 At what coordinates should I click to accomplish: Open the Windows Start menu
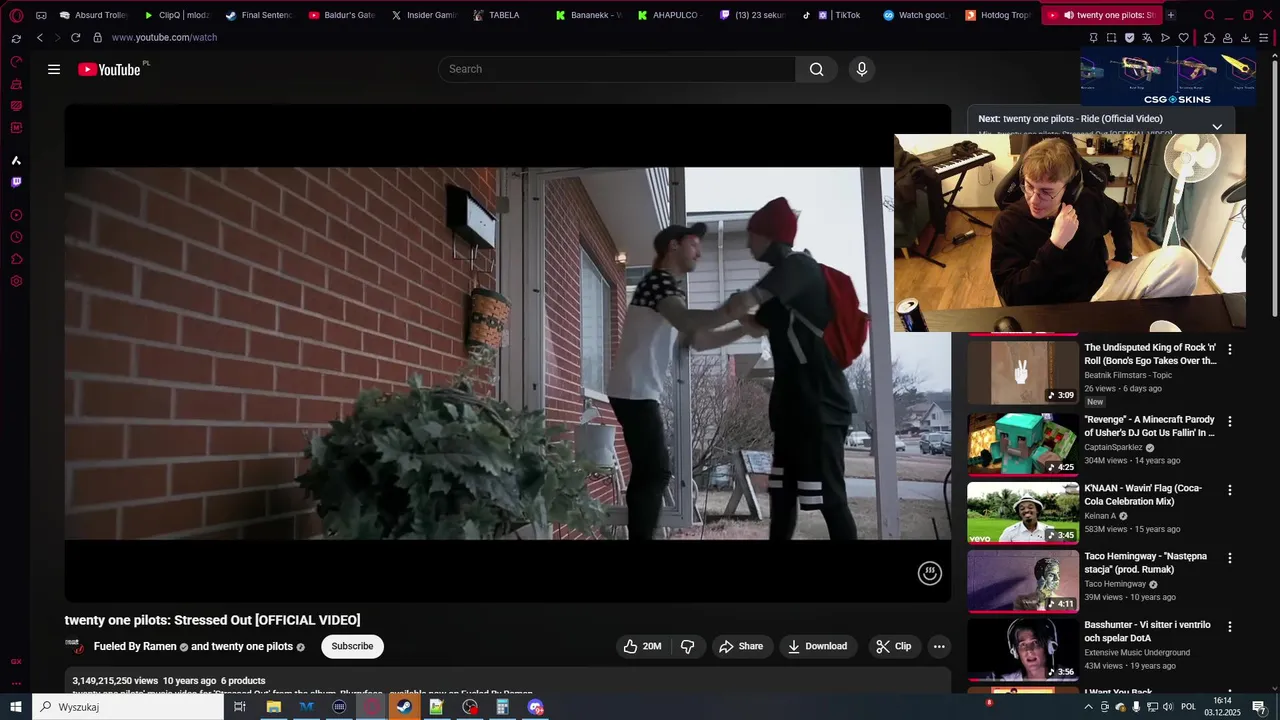point(16,707)
